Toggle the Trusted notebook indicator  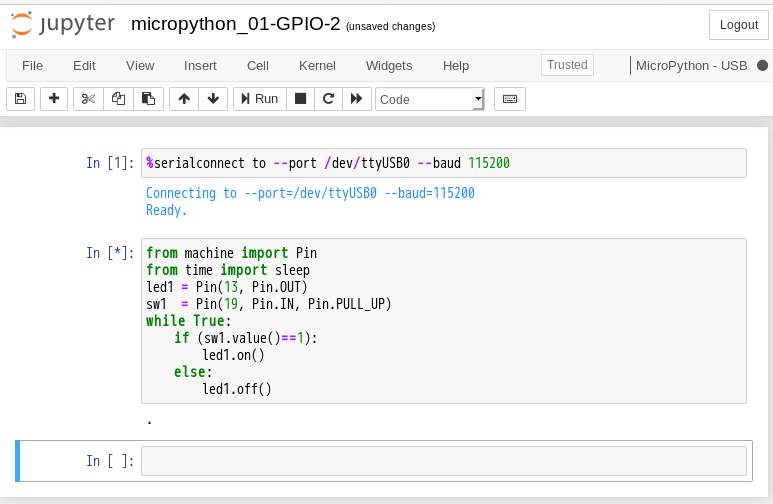567,65
